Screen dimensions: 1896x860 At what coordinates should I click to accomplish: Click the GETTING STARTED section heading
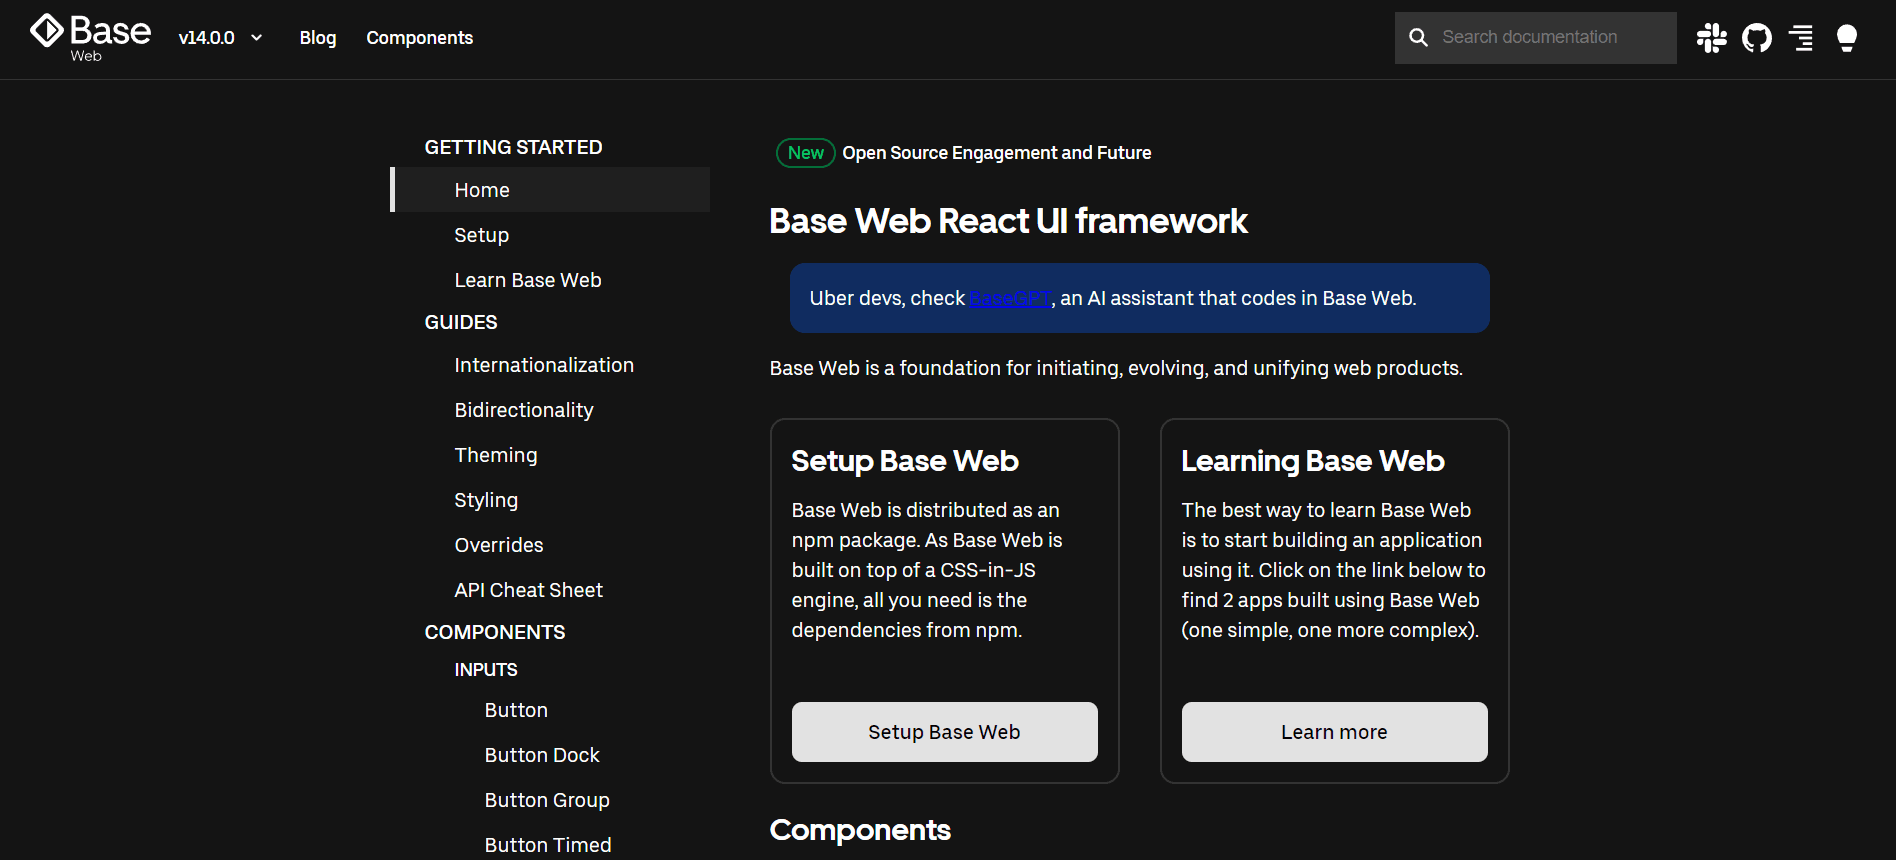[x=513, y=147]
